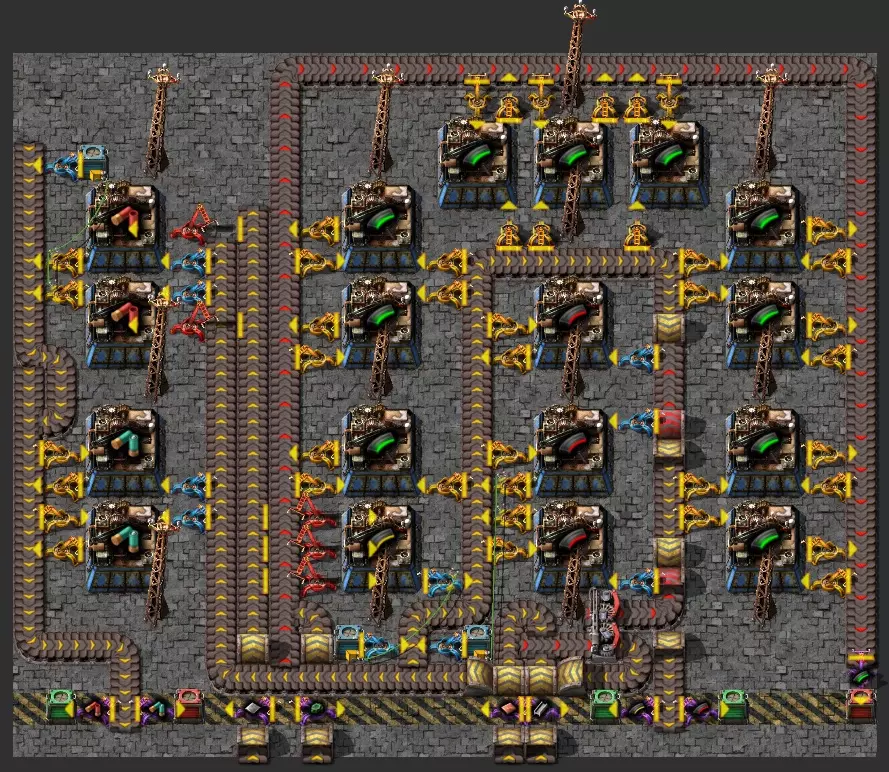The width and height of the screenshot is (889, 772).
Task: Open the red provider chest beside the teal-magazine inserter
Action: coord(189,706)
